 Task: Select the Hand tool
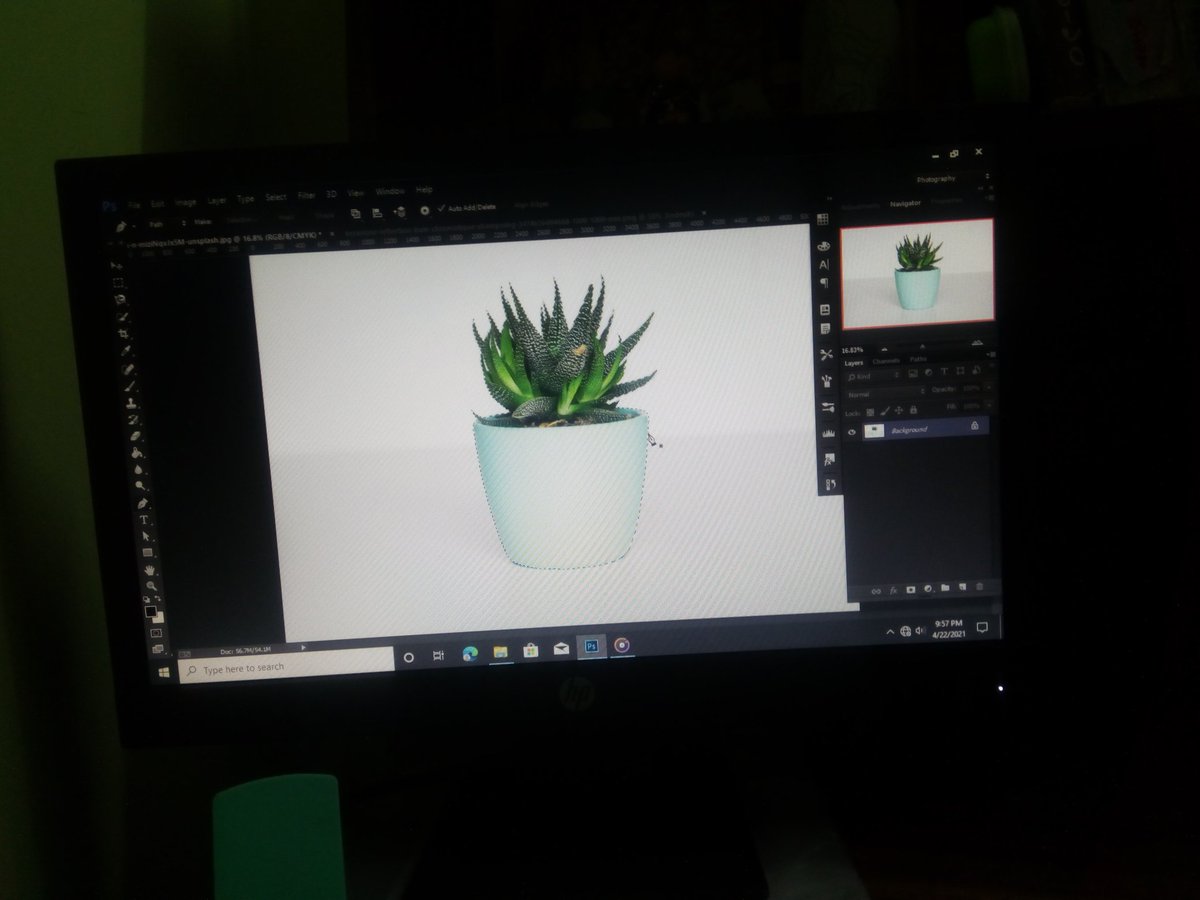149,570
